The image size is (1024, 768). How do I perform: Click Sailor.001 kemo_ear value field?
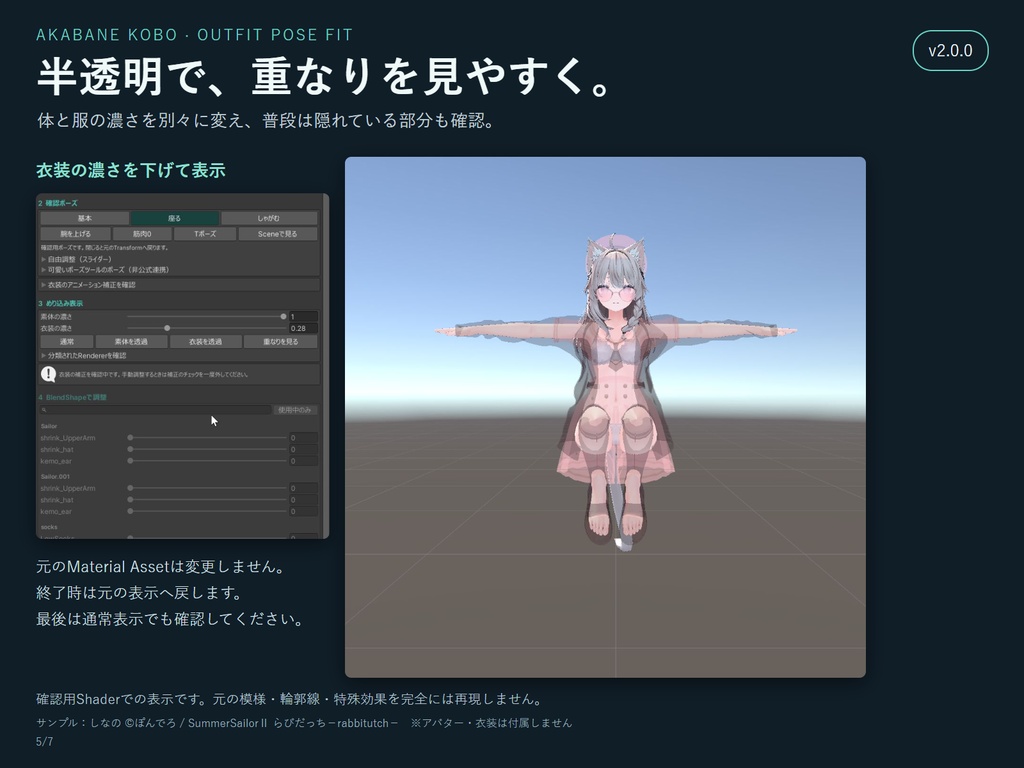coord(303,512)
